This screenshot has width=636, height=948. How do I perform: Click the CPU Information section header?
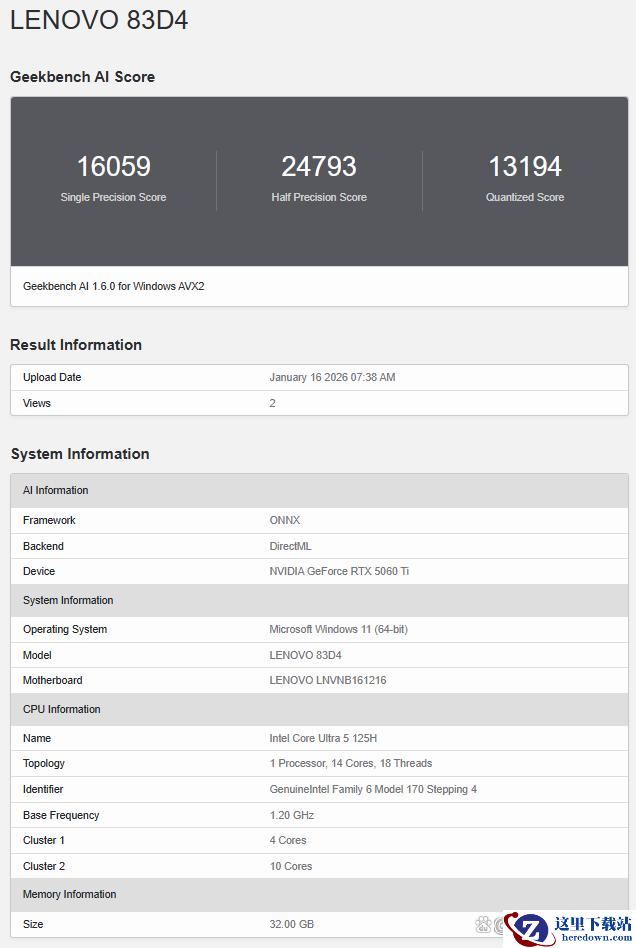pyautogui.click(x=62, y=709)
